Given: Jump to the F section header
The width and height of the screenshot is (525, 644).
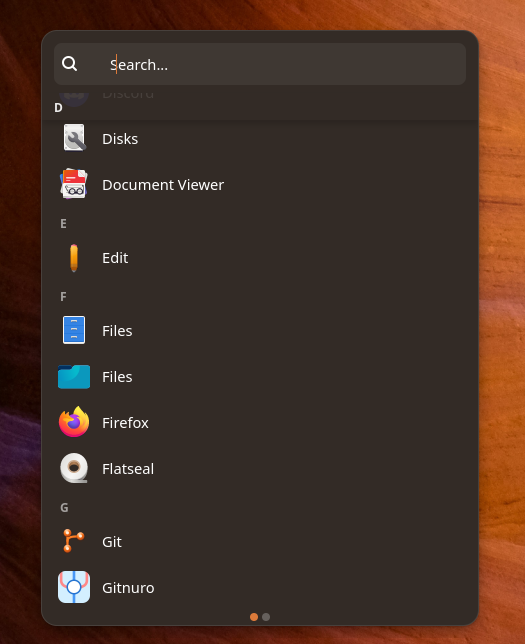Looking at the screenshot, I should coord(63,297).
